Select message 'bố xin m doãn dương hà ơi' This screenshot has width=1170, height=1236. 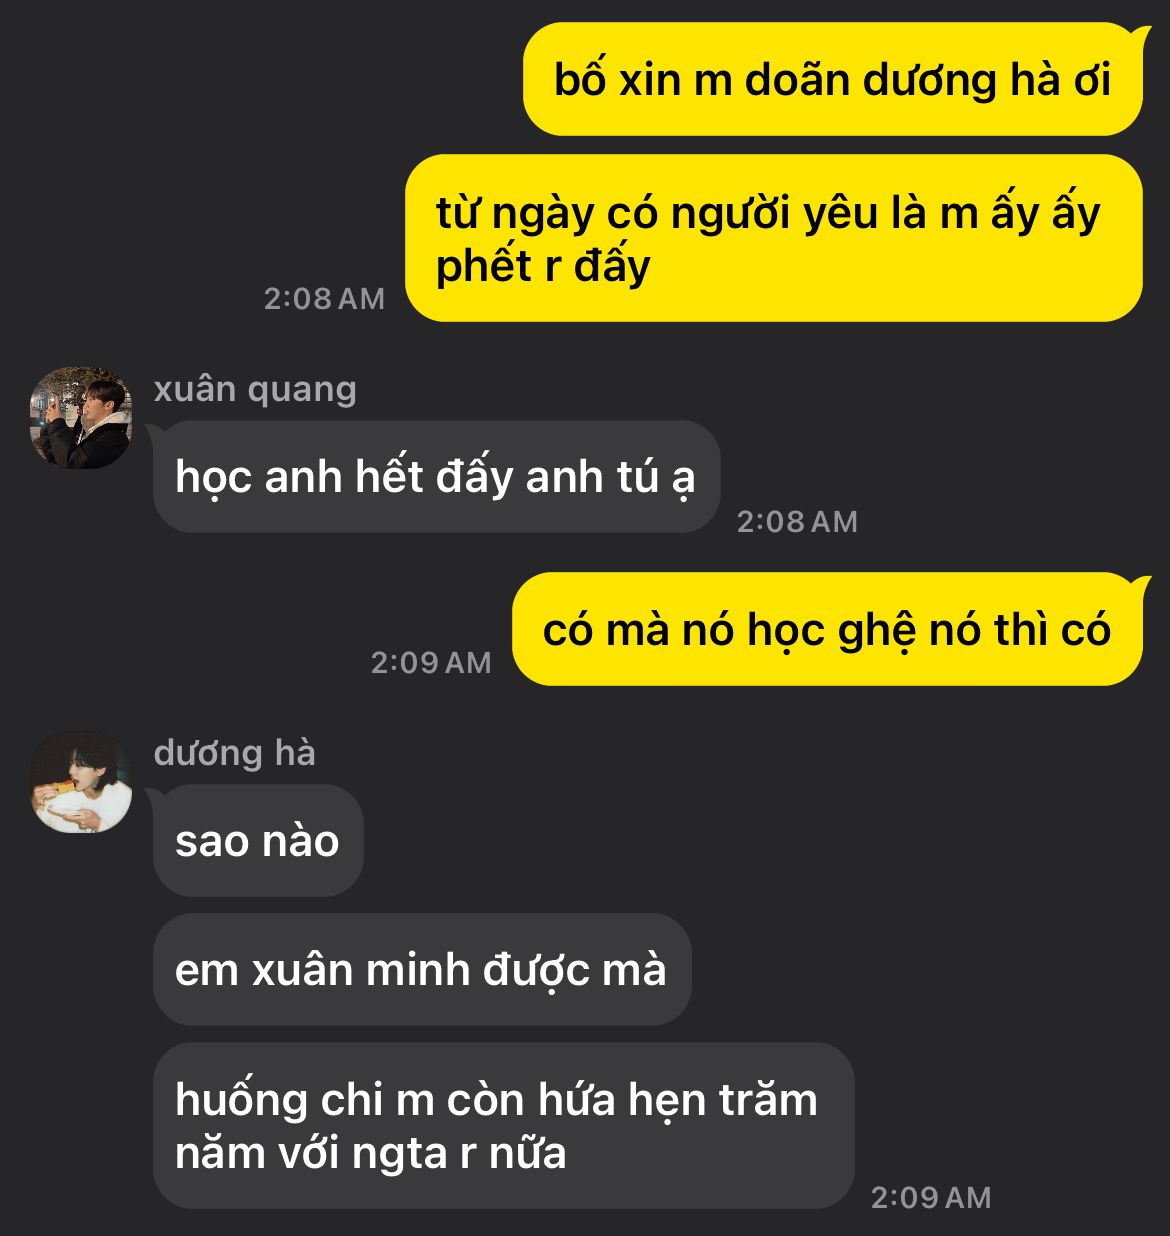pos(832,79)
